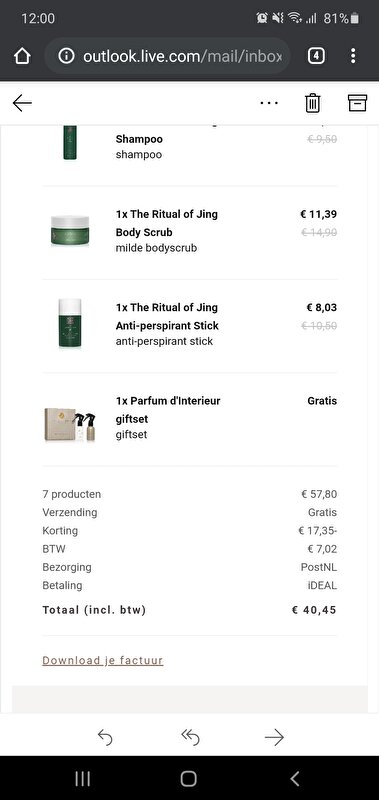Tap the browser home icon
Screen dimensions: 379x800
(x=22, y=56)
